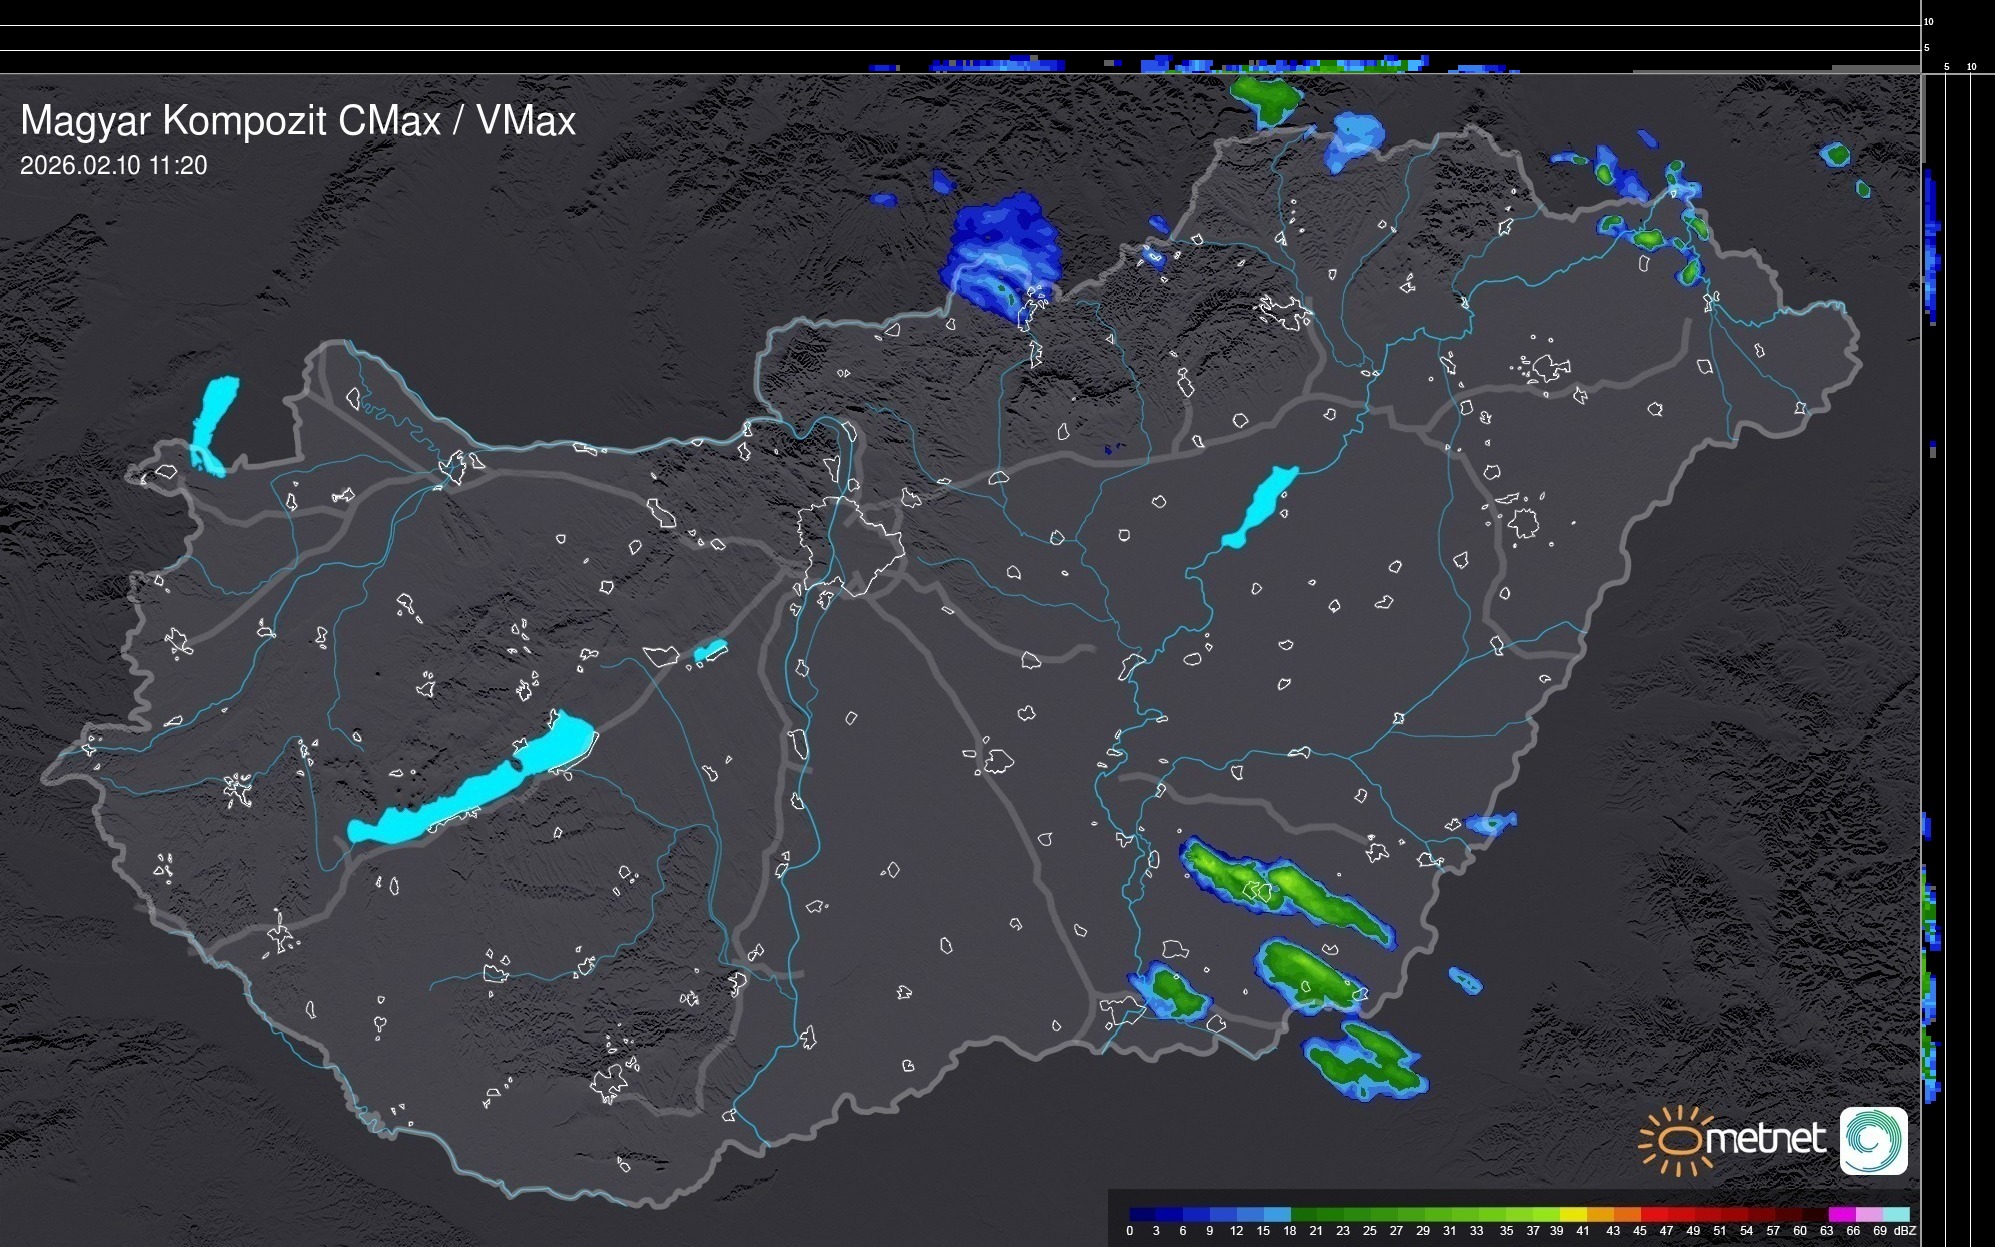The width and height of the screenshot is (1995, 1247).
Task: Click Budapest's white city outline
Action: pyautogui.click(x=850, y=545)
